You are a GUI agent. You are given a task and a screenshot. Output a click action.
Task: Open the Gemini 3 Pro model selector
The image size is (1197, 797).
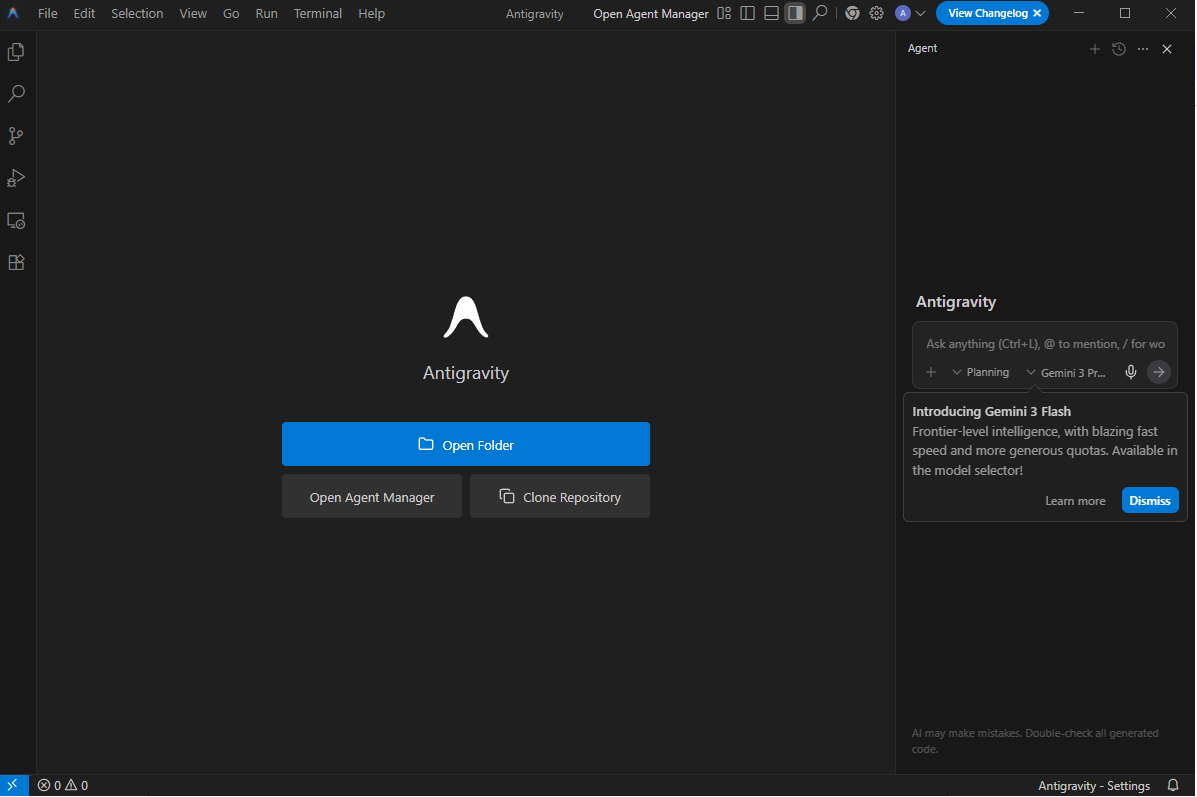(1067, 372)
